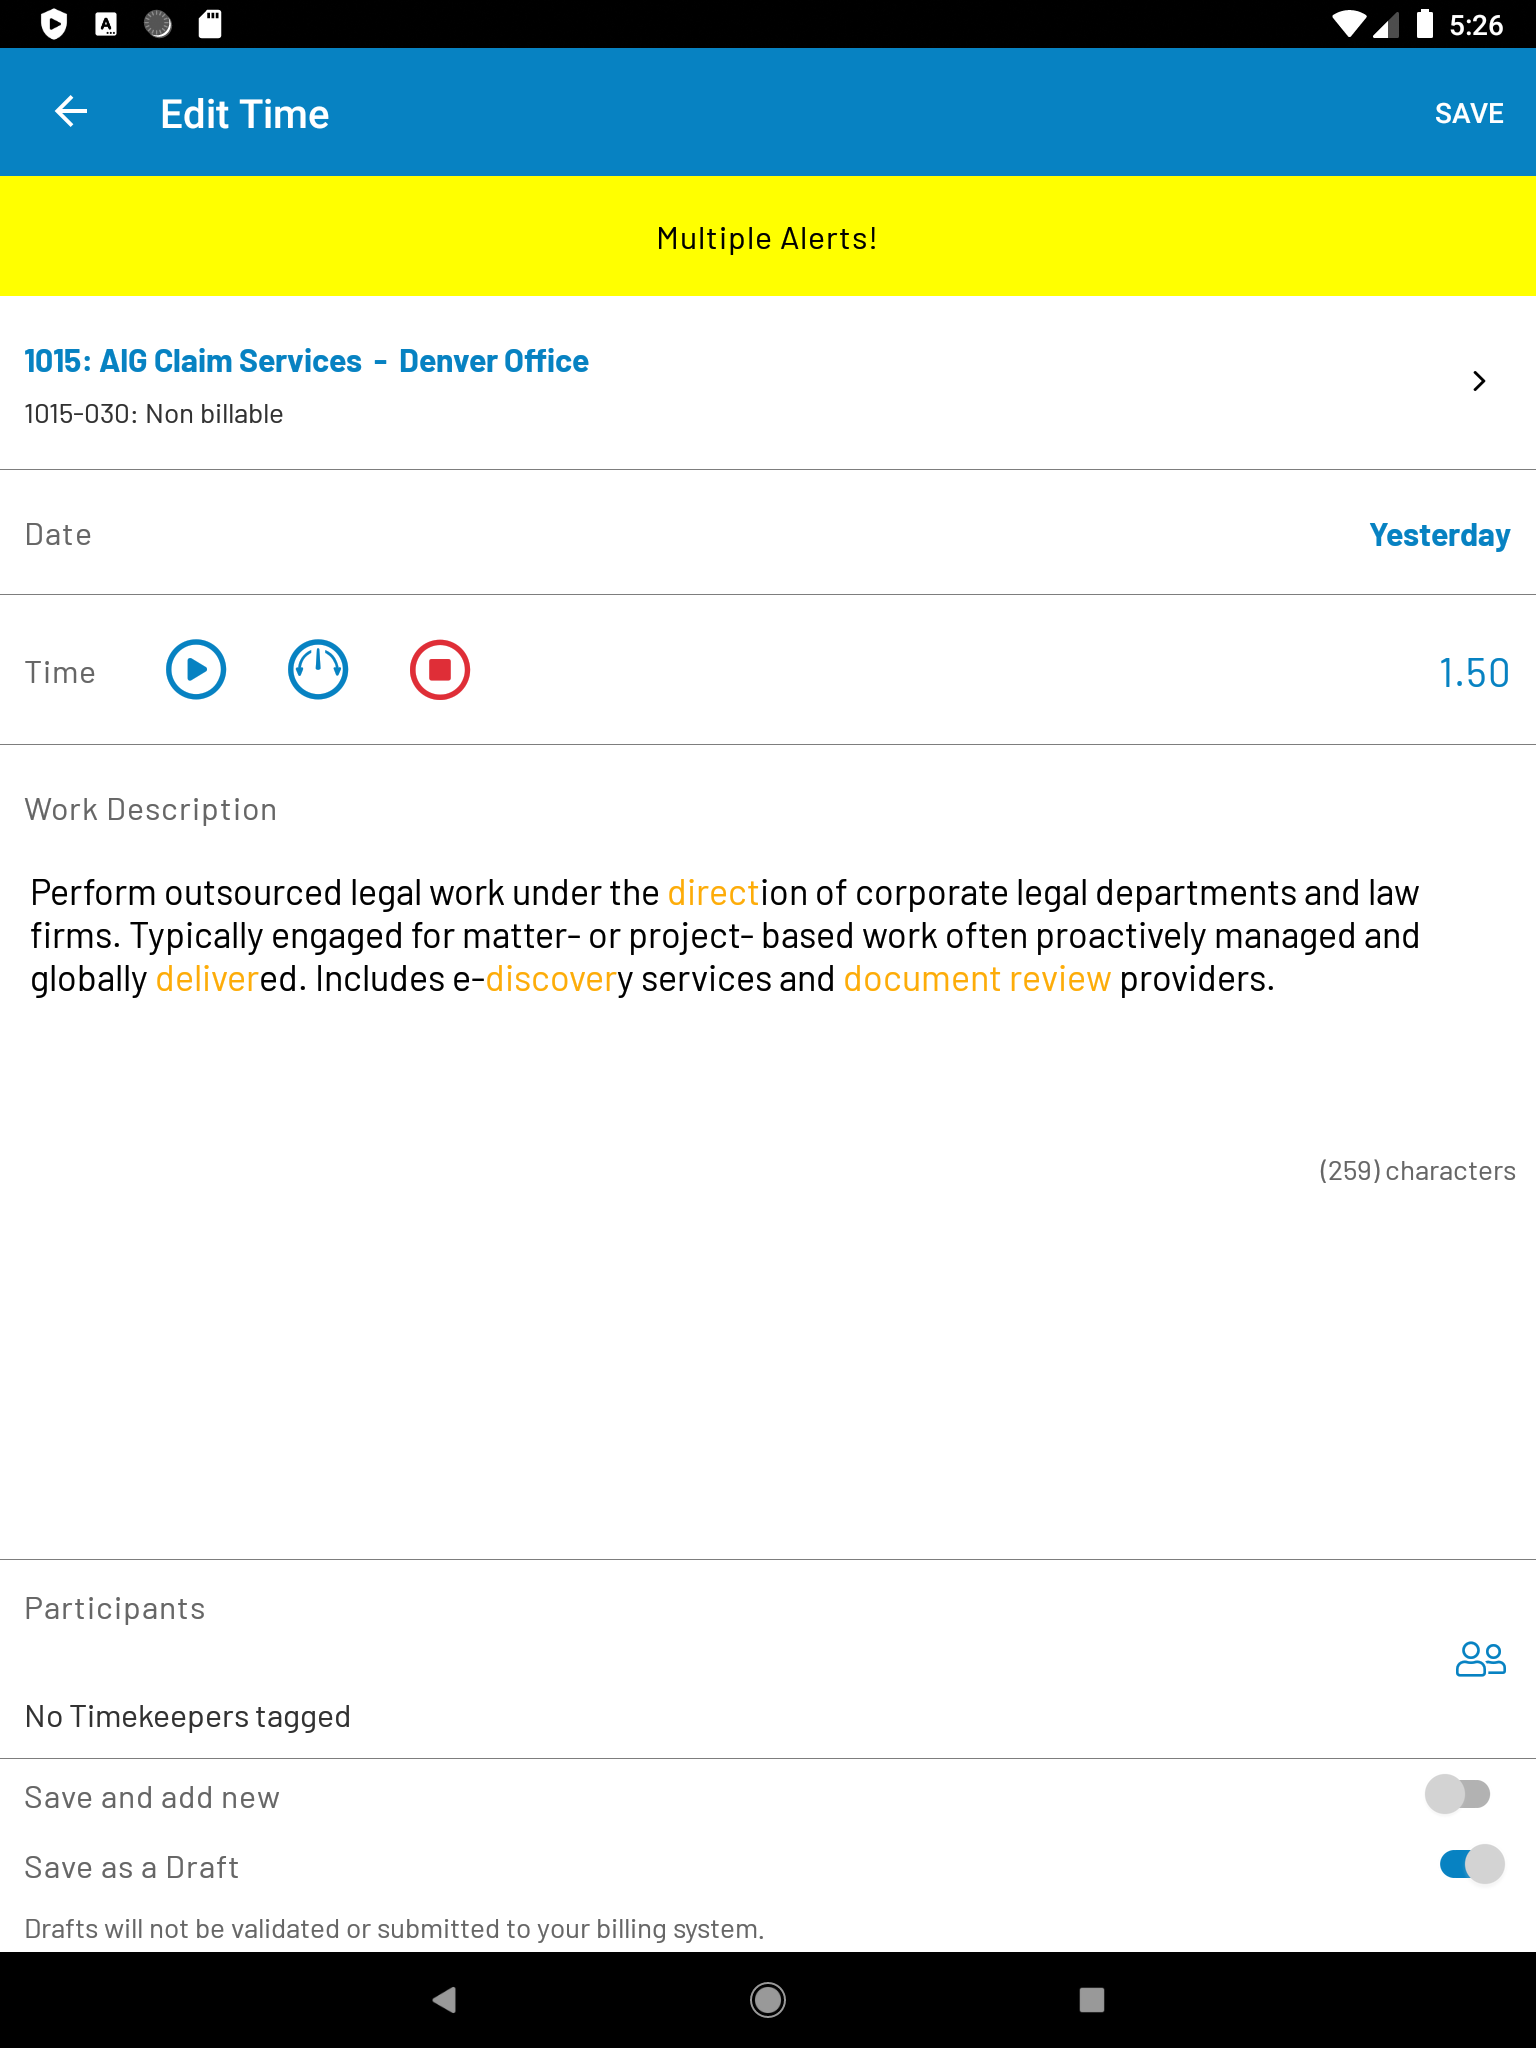Image resolution: width=1536 pixels, height=2048 pixels.
Task: Tap SAVE in the top bar
Action: 1468,113
